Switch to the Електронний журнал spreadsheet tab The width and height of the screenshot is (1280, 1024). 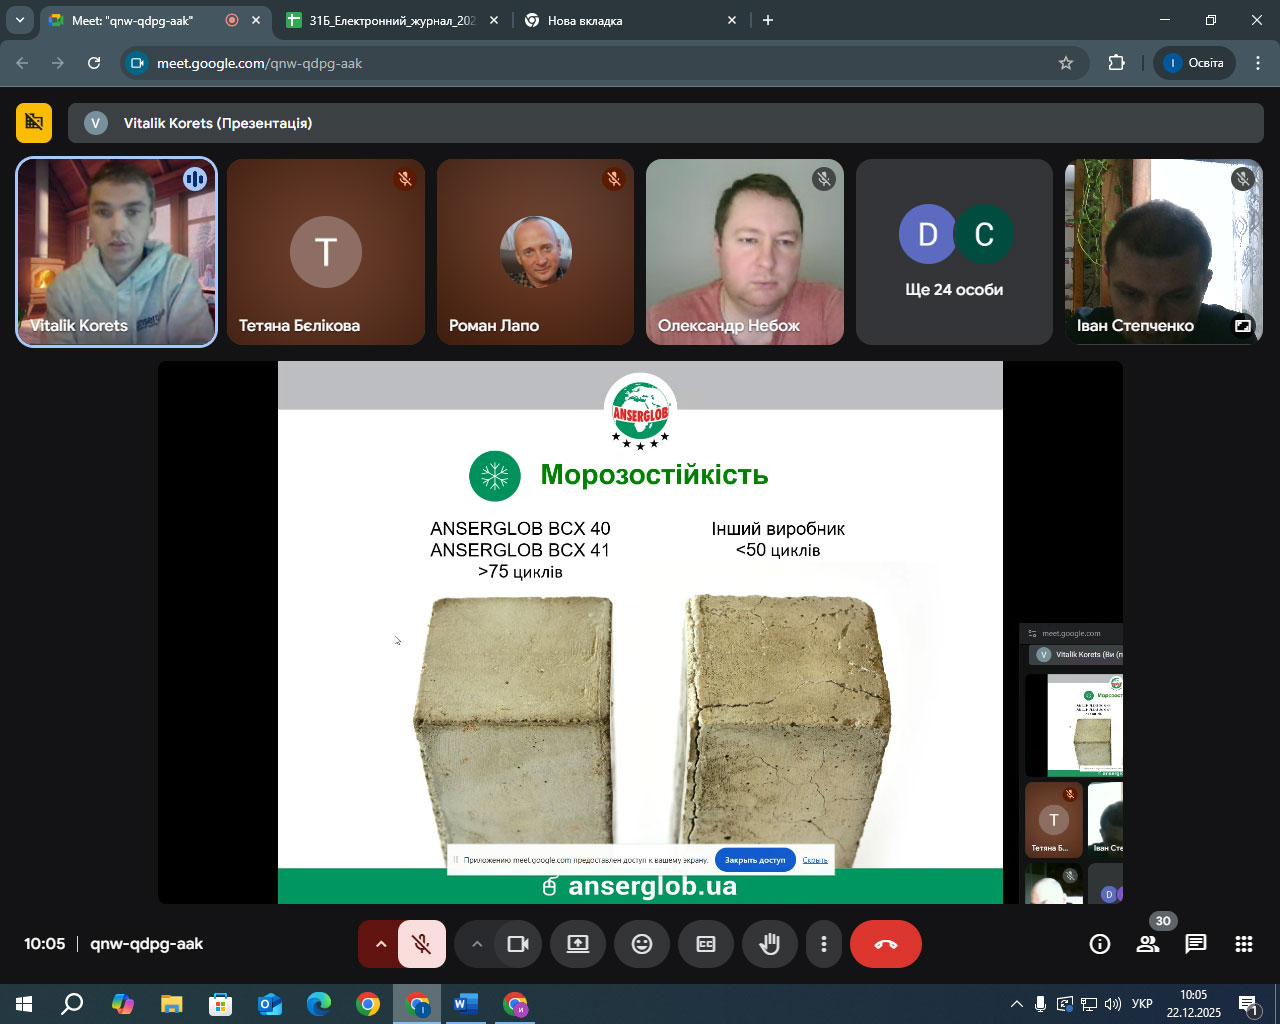[392, 20]
